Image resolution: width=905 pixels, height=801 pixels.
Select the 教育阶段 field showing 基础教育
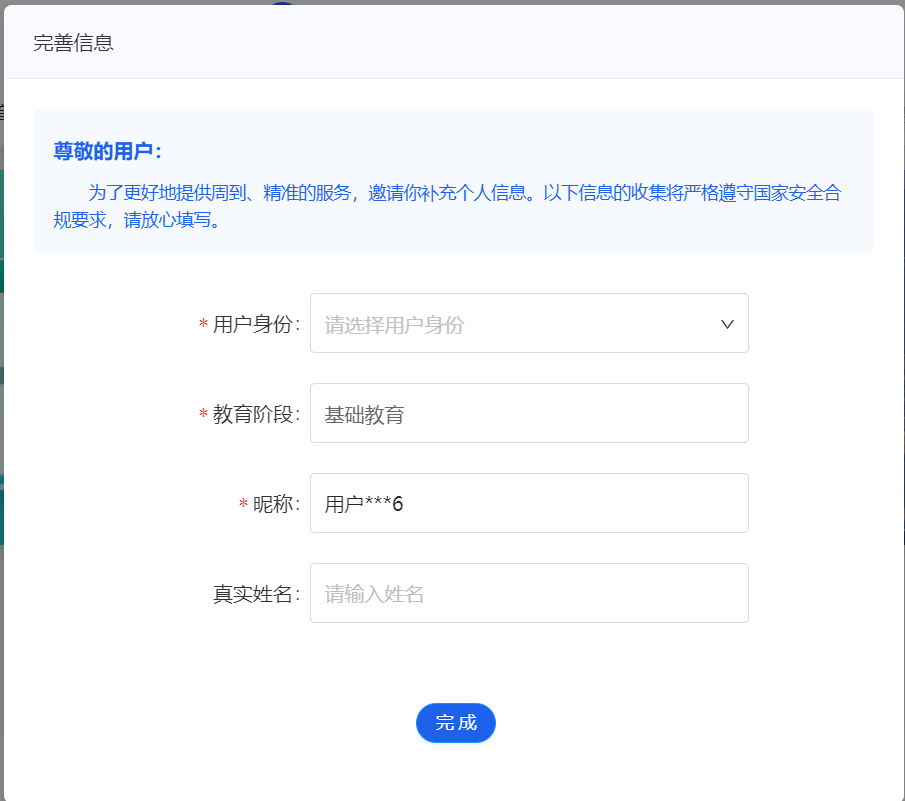528,413
